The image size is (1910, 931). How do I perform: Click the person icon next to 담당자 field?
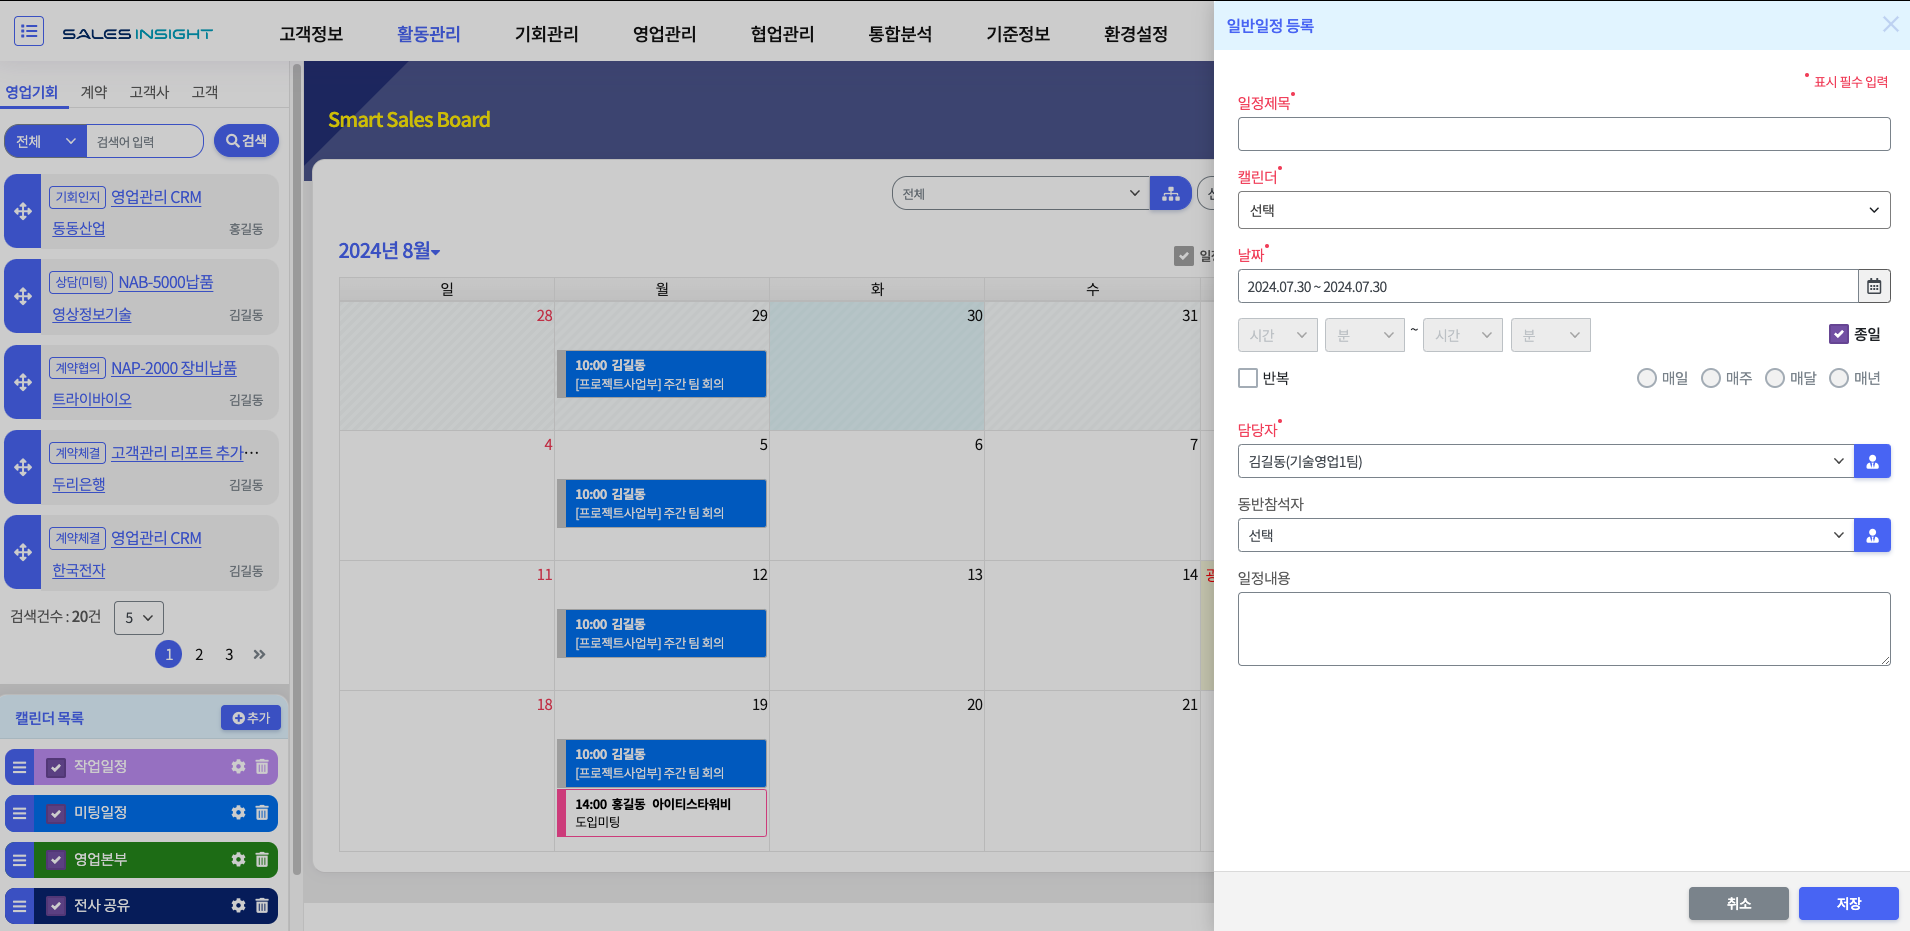[x=1871, y=462]
